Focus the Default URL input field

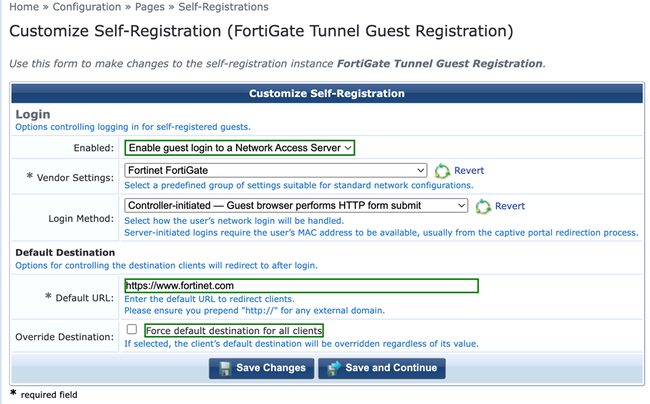coord(301,285)
